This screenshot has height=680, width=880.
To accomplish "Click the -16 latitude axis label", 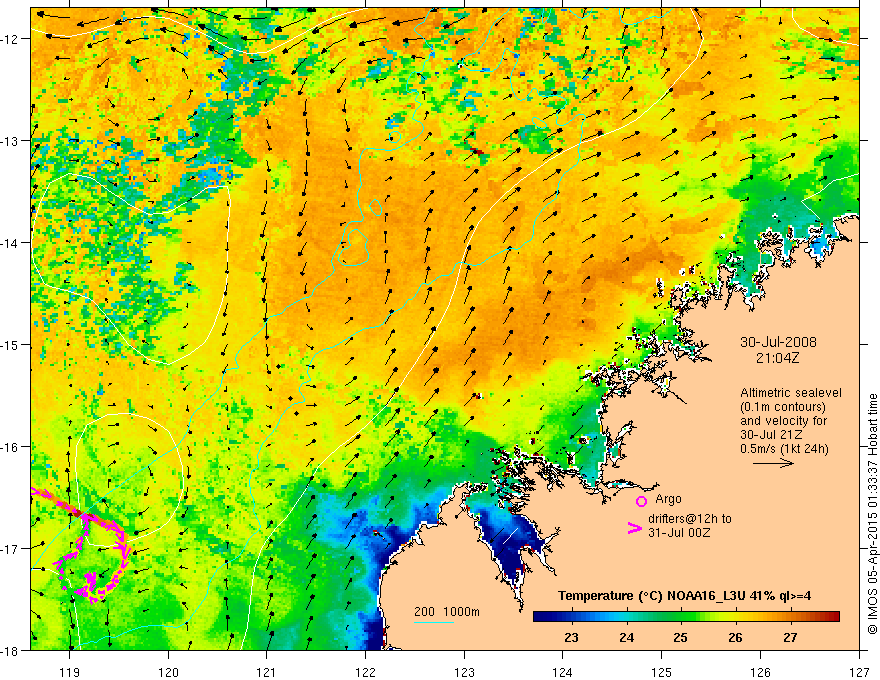I will tap(11, 447).
